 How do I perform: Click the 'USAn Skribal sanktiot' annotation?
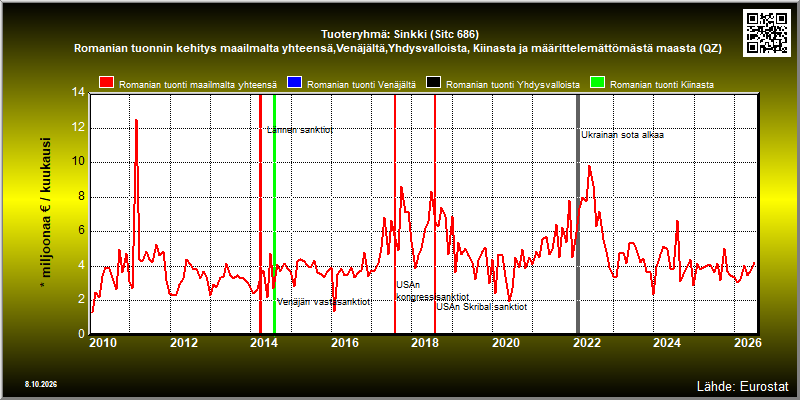tap(482, 307)
